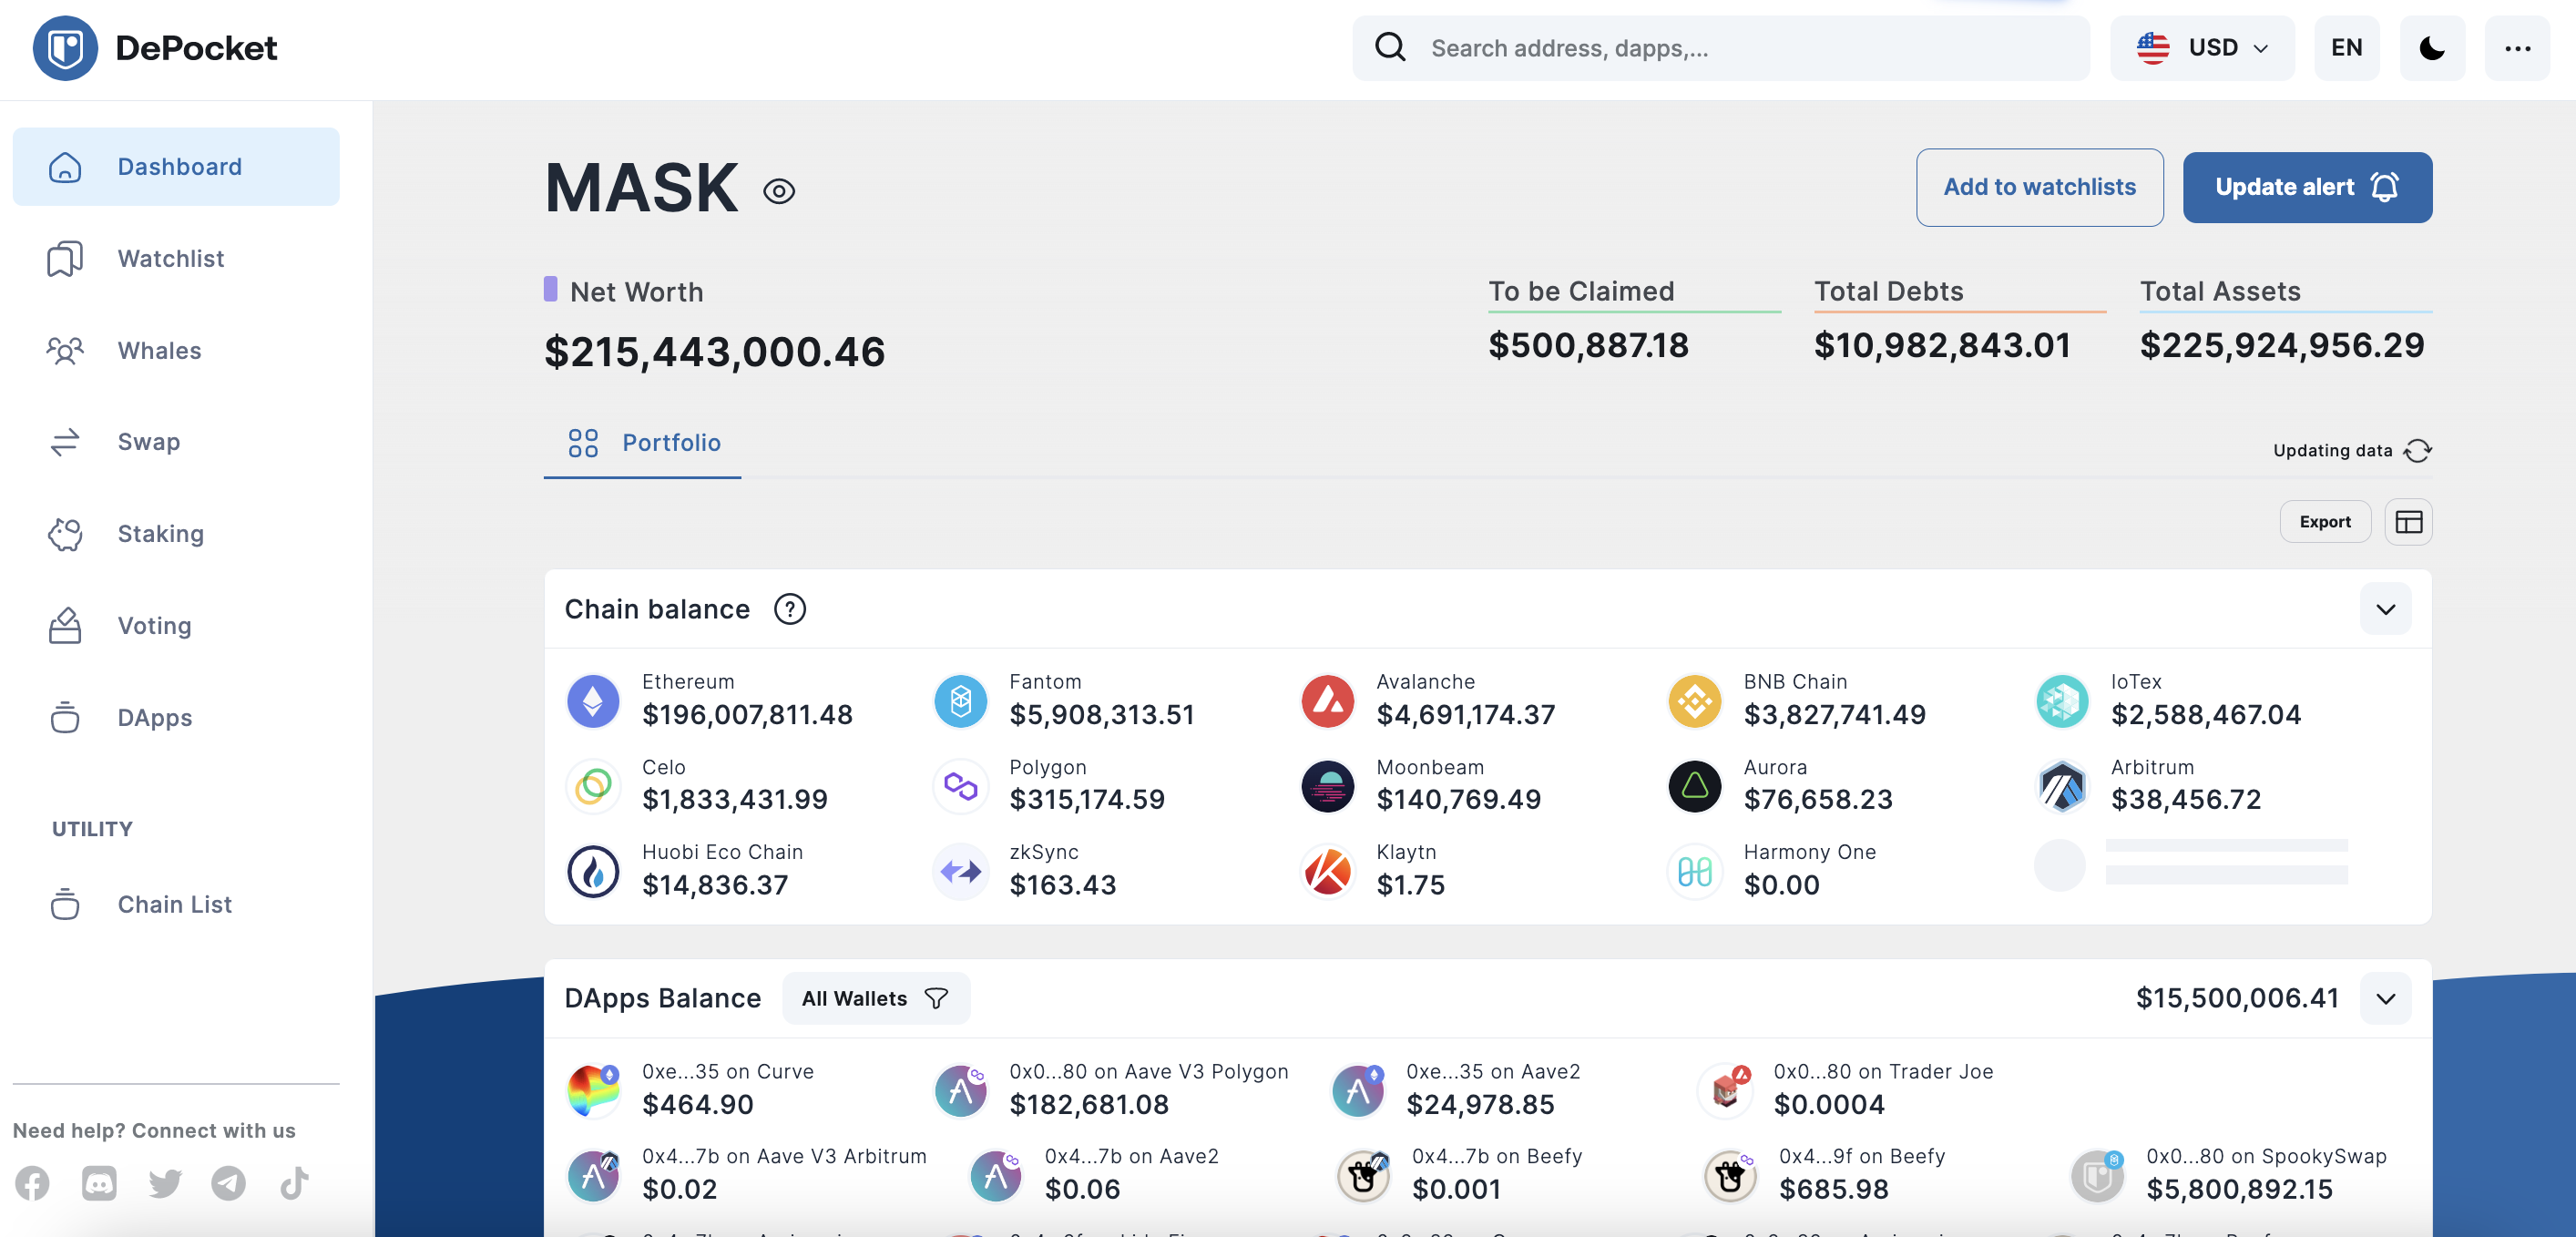
Task: Toggle balance visibility eye next to MASK
Action: (779, 191)
